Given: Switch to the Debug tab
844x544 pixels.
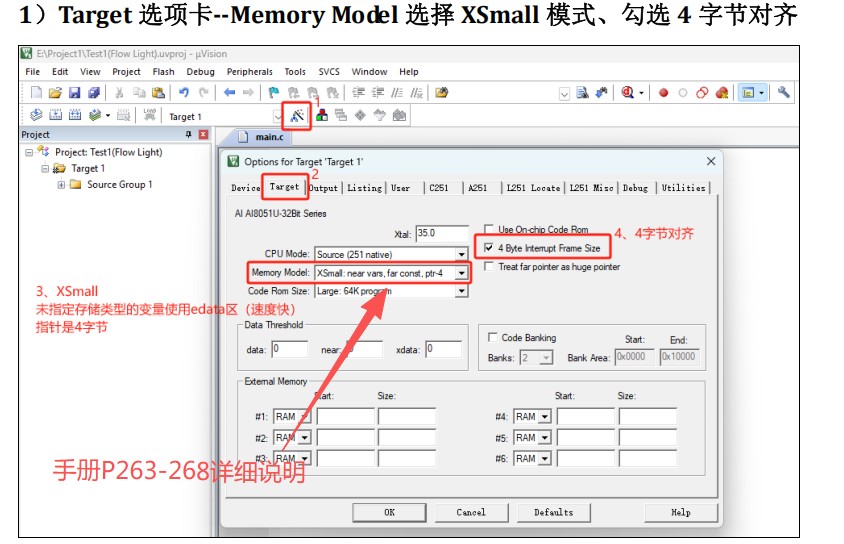Looking at the screenshot, I should pyautogui.click(x=635, y=188).
